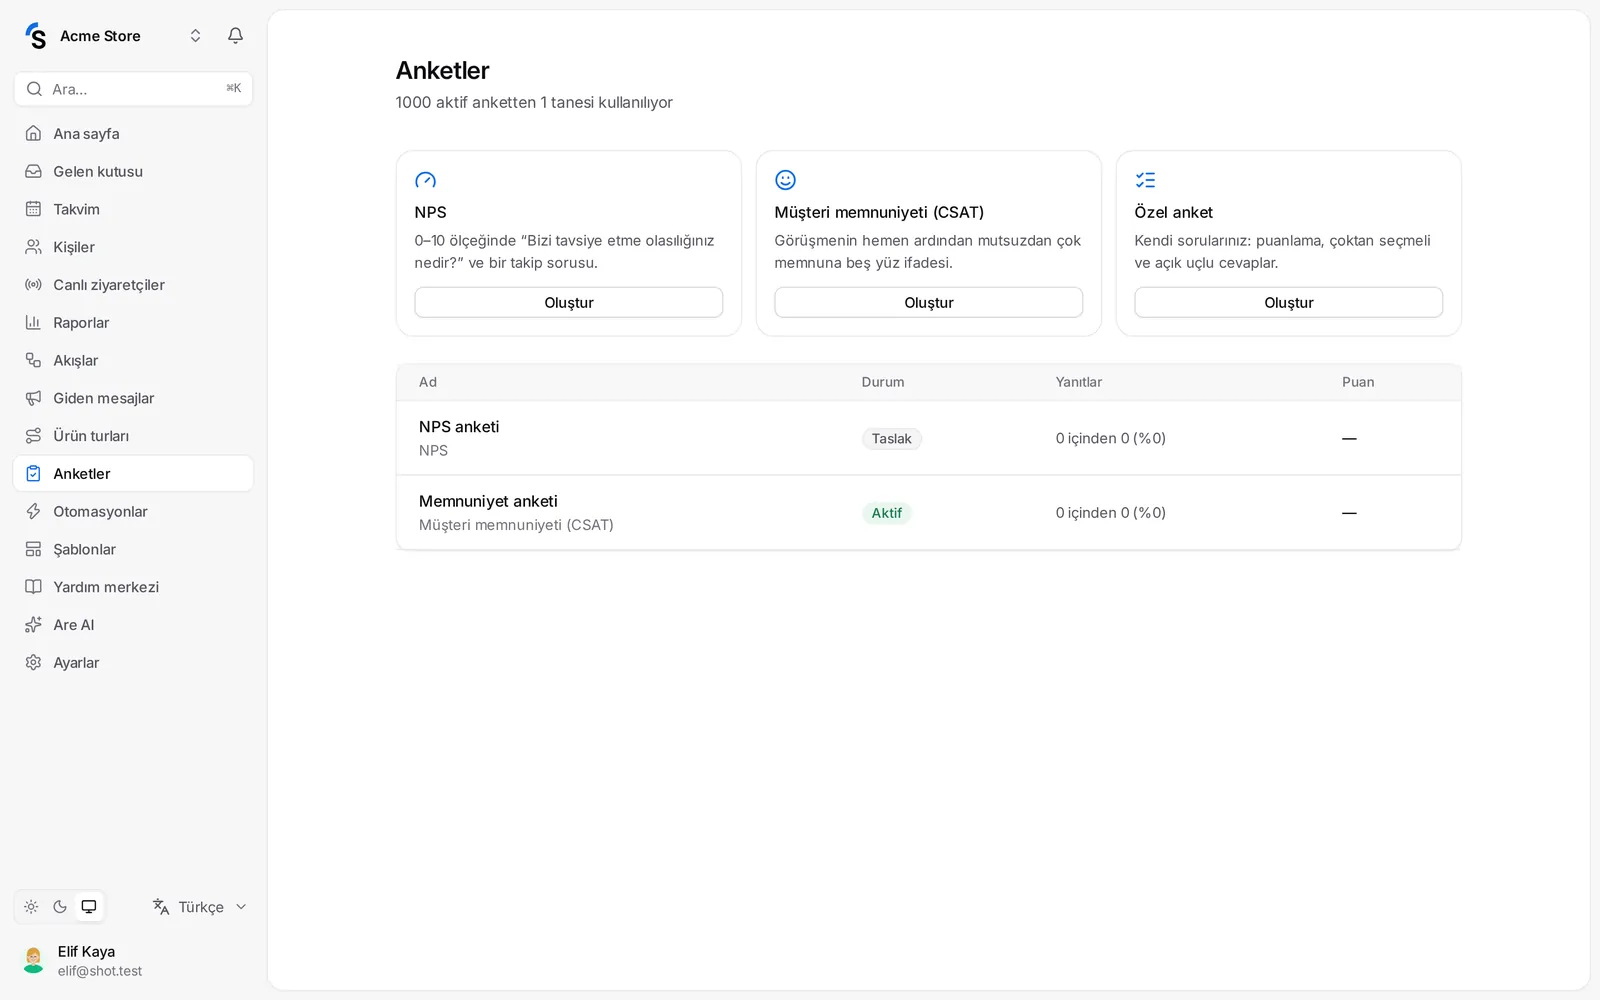Screen dimensions: 1600x1000
Task: Click the Raporlar chart icon
Action: click(33, 323)
